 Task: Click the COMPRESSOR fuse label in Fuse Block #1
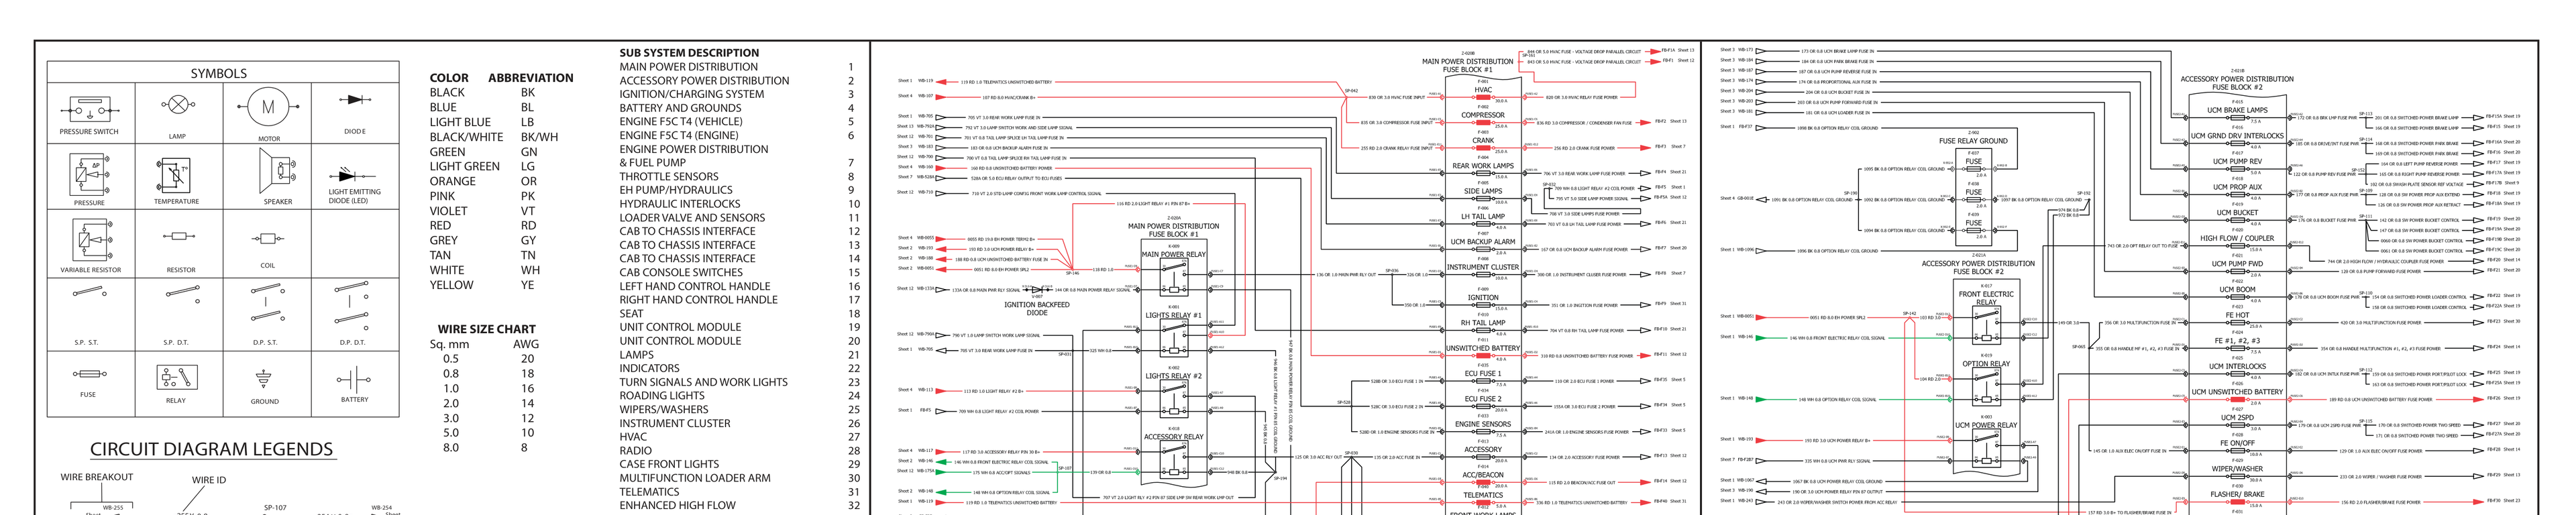click(x=1483, y=115)
